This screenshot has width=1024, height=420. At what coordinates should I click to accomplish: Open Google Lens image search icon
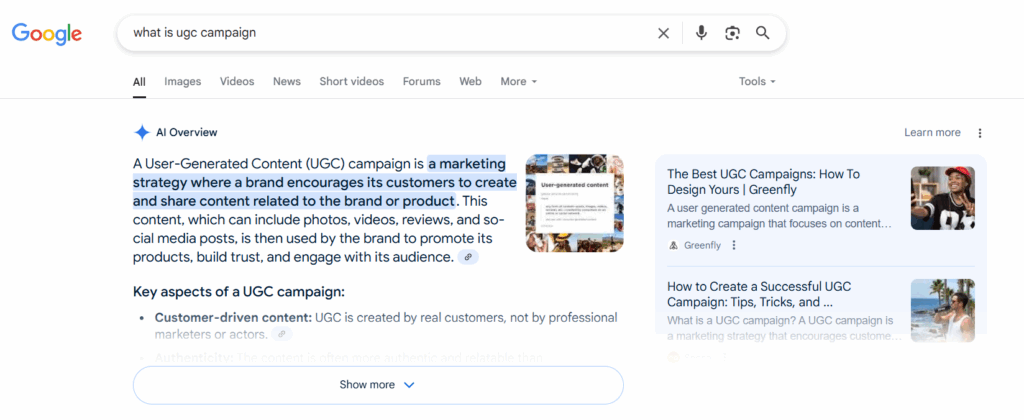(732, 33)
